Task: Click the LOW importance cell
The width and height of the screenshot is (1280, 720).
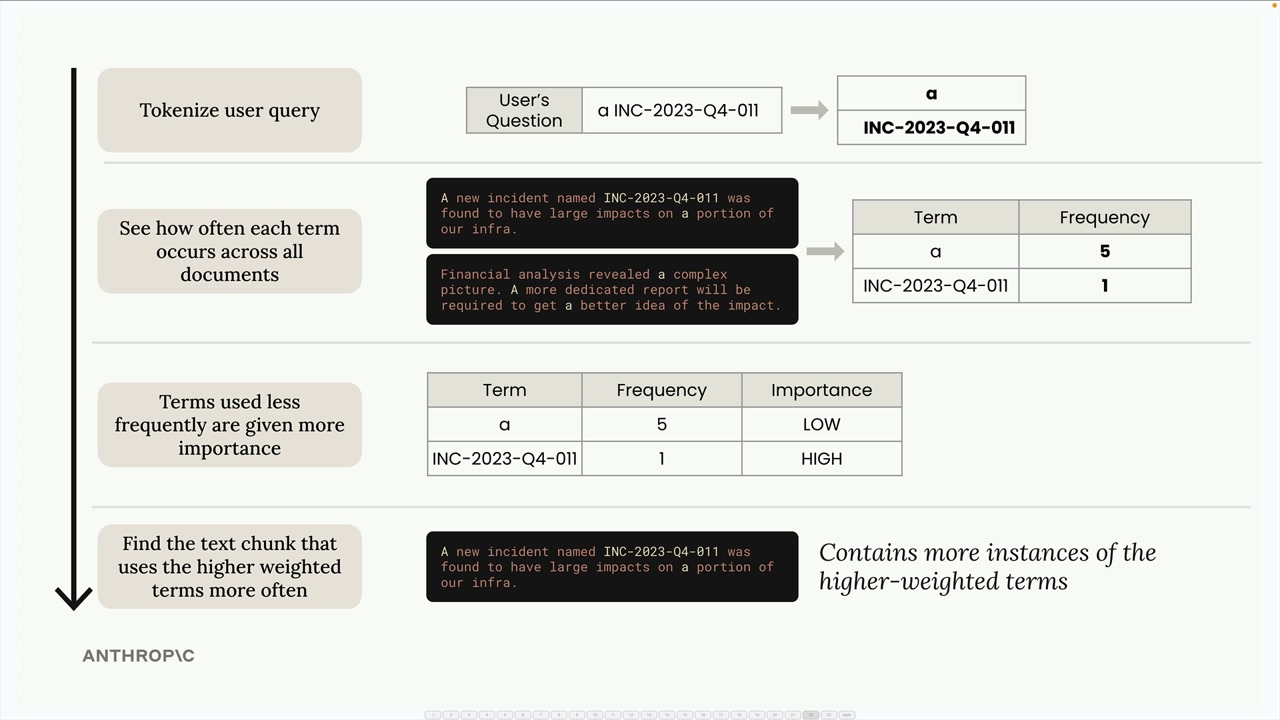Action: coord(821,425)
